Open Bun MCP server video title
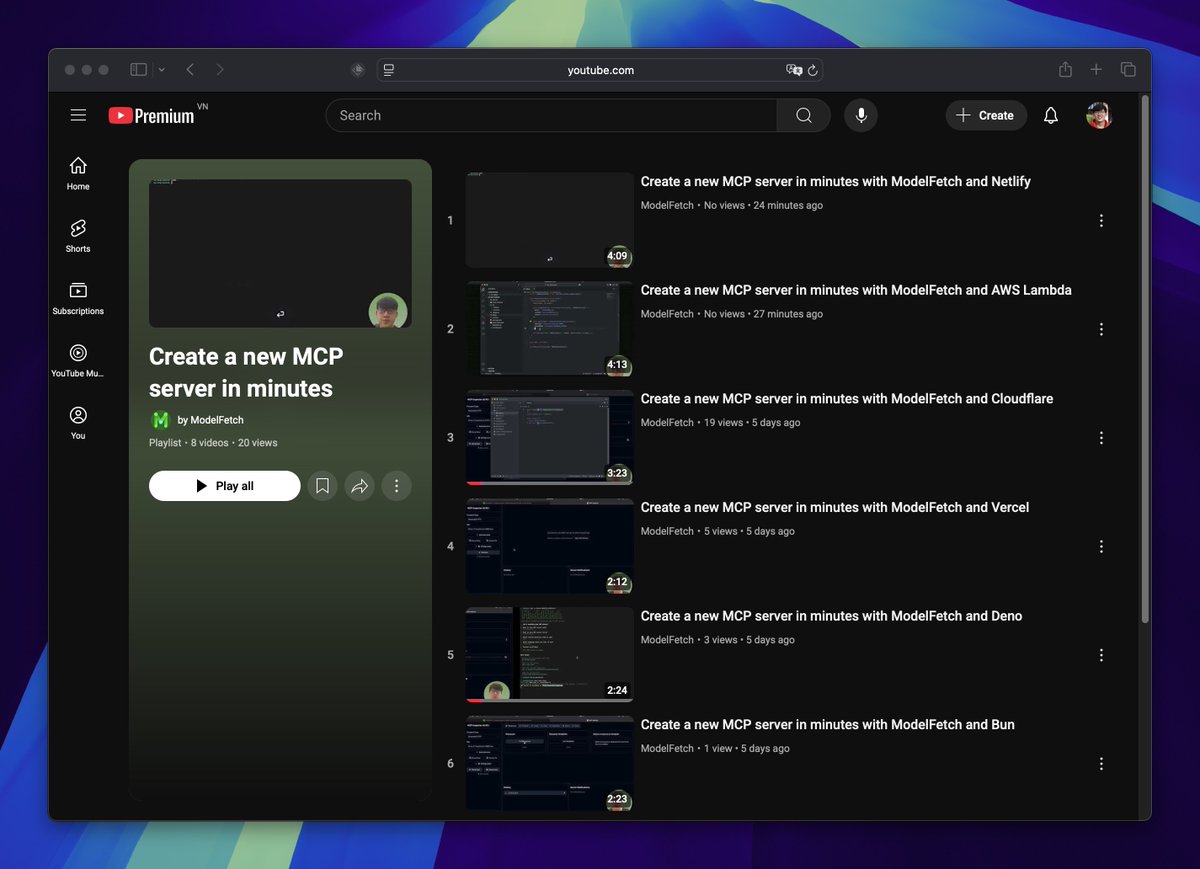Screen dimensions: 1200x869 coord(828,725)
